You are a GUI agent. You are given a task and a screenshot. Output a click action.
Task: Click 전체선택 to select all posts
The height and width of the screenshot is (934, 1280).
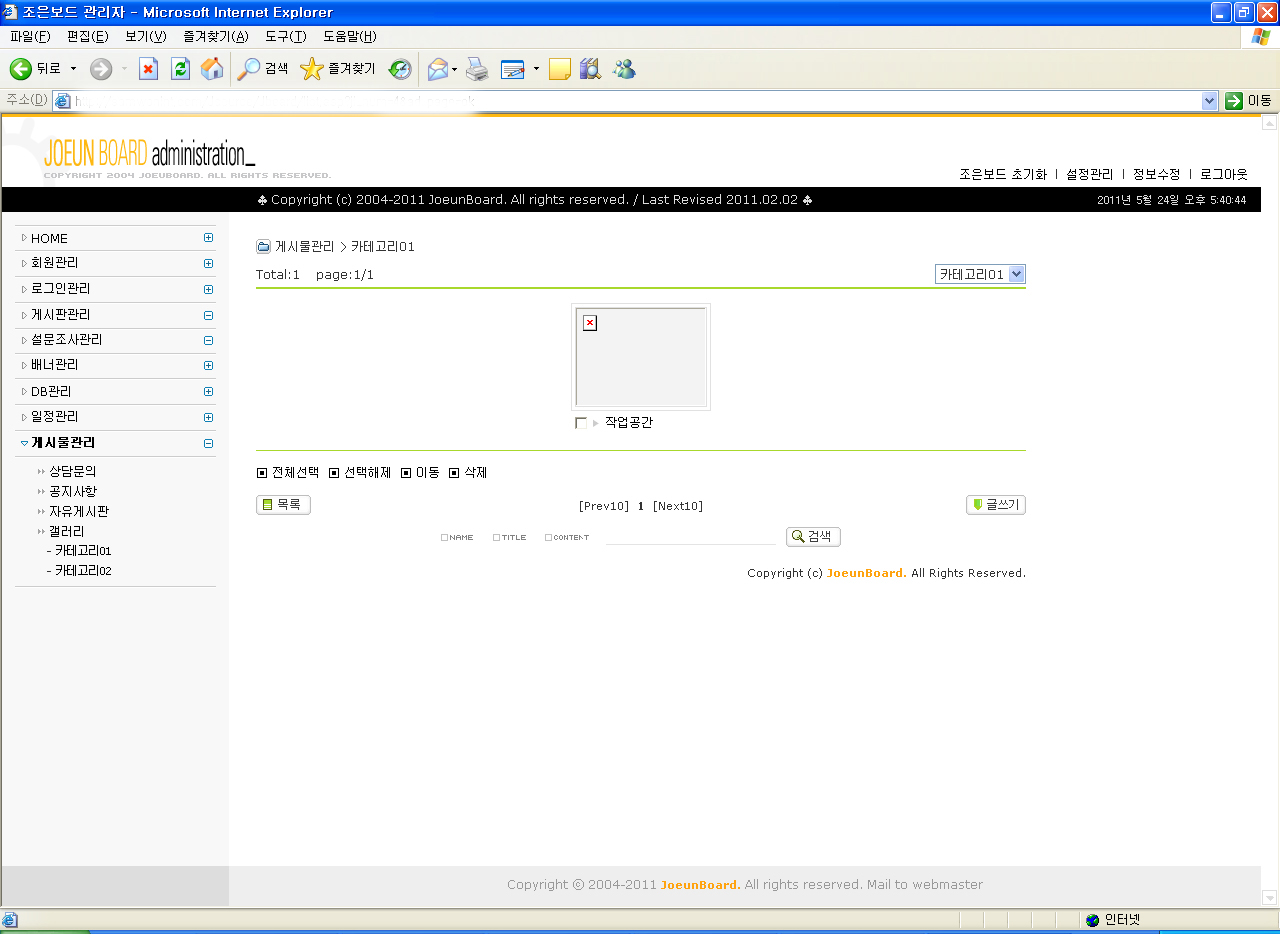tap(288, 472)
